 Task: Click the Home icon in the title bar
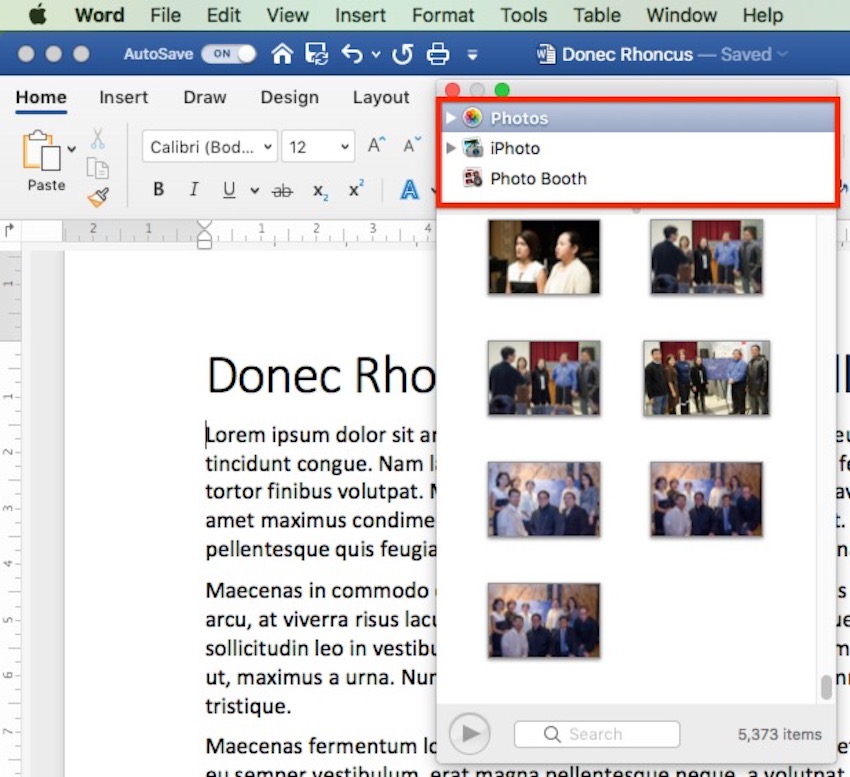click(283, 55)
